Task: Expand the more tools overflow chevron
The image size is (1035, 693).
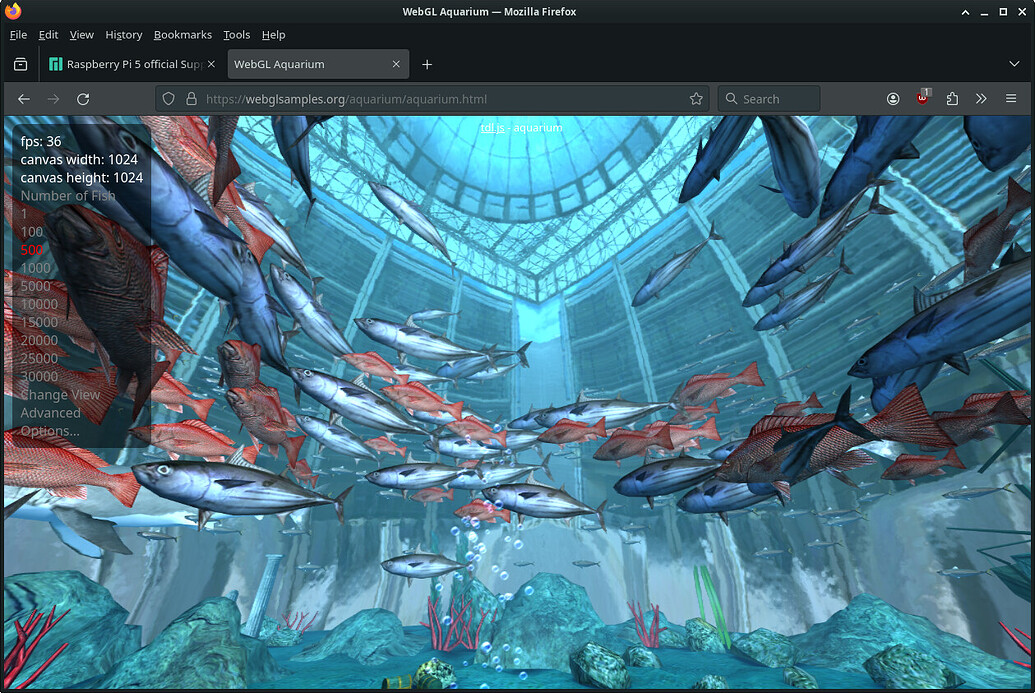Action: (981, 99)
